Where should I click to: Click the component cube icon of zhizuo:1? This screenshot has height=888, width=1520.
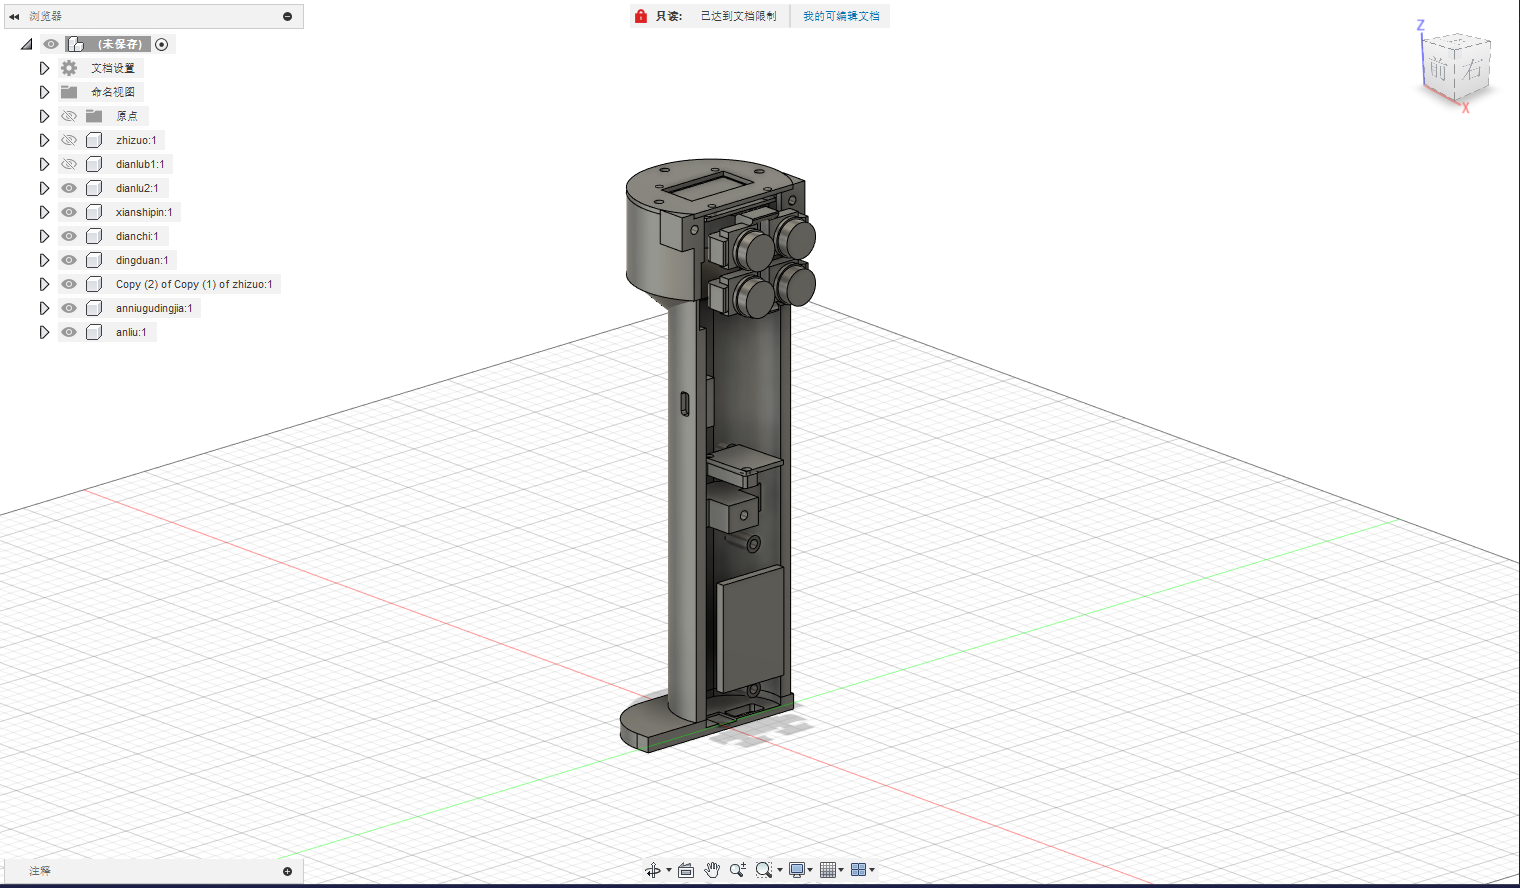pyautogui.click(x=94, y=140)
